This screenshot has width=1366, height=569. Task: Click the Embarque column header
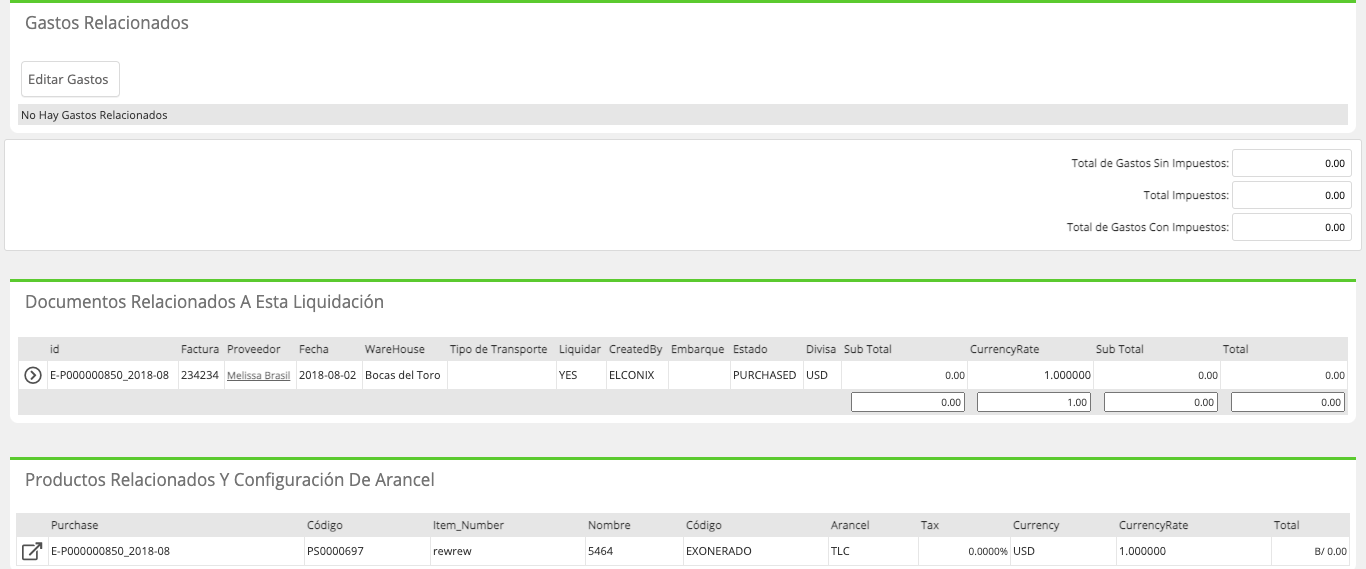coord(697,349)
